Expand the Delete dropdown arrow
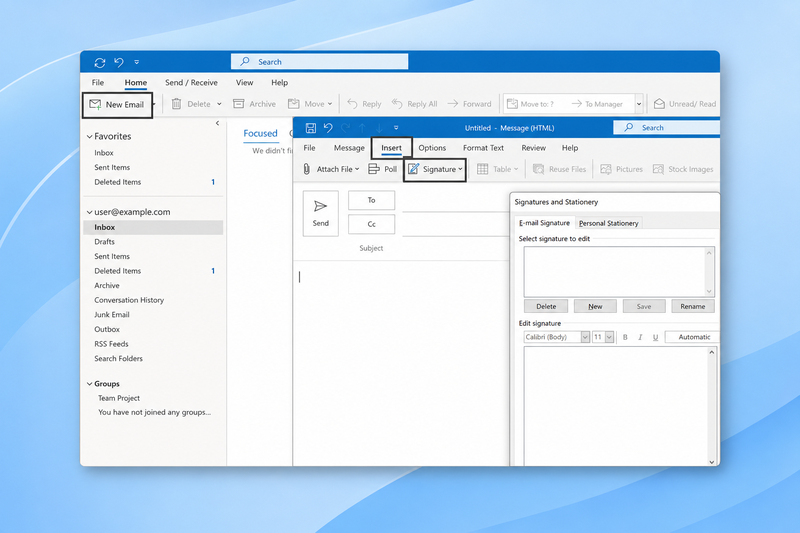 point(219,104)
